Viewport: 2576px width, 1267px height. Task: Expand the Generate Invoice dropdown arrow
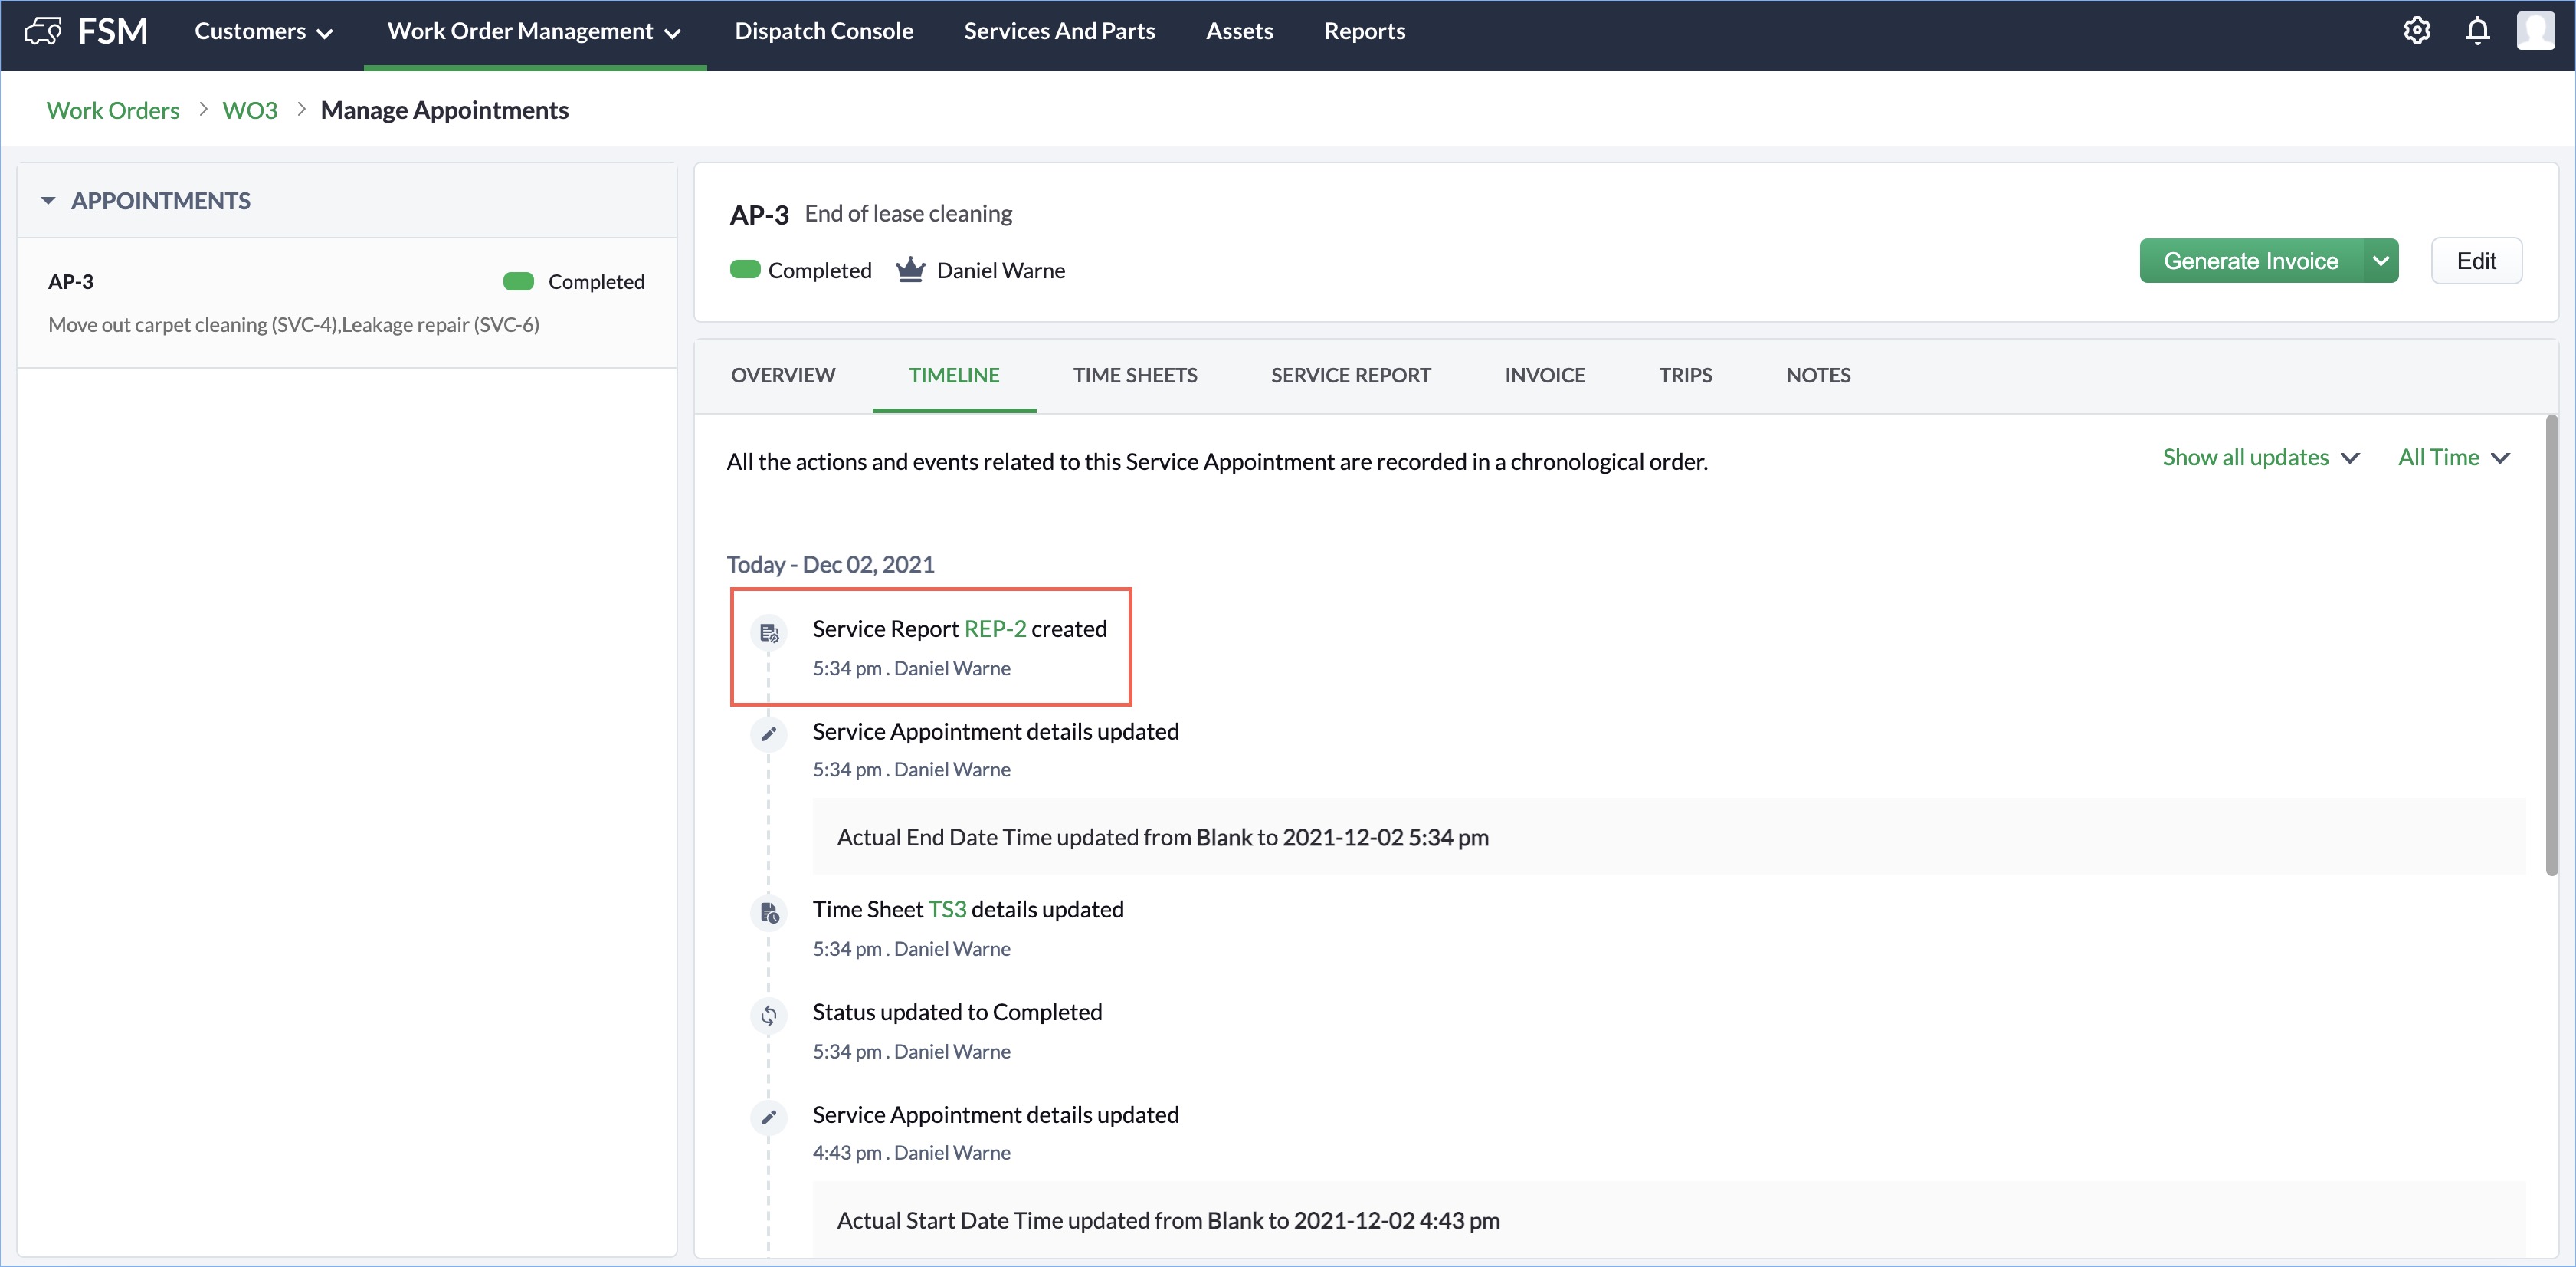pyautogui.click(x=2380, y=261)
